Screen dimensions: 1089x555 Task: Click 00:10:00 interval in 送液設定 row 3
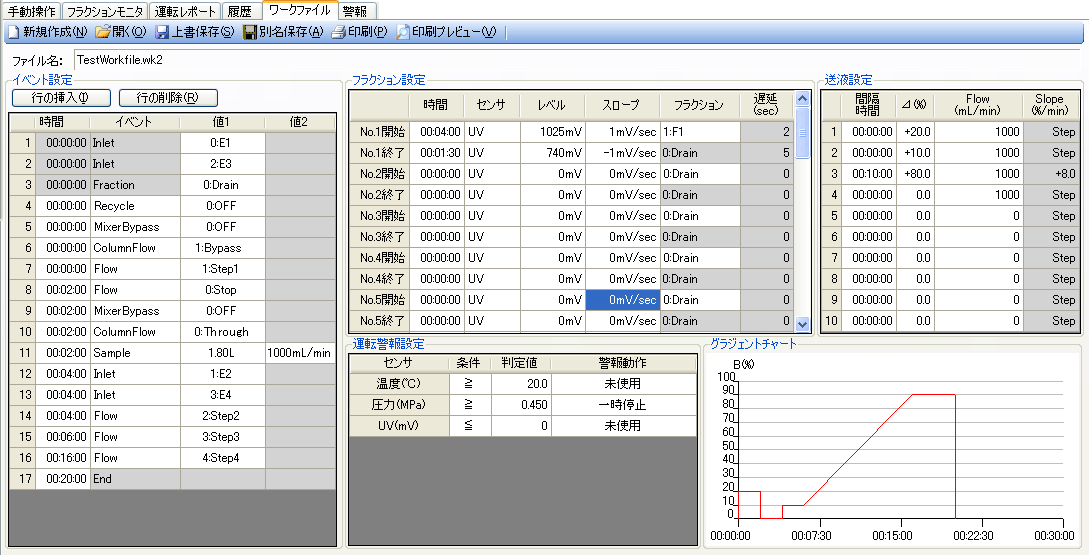(868, 174)
